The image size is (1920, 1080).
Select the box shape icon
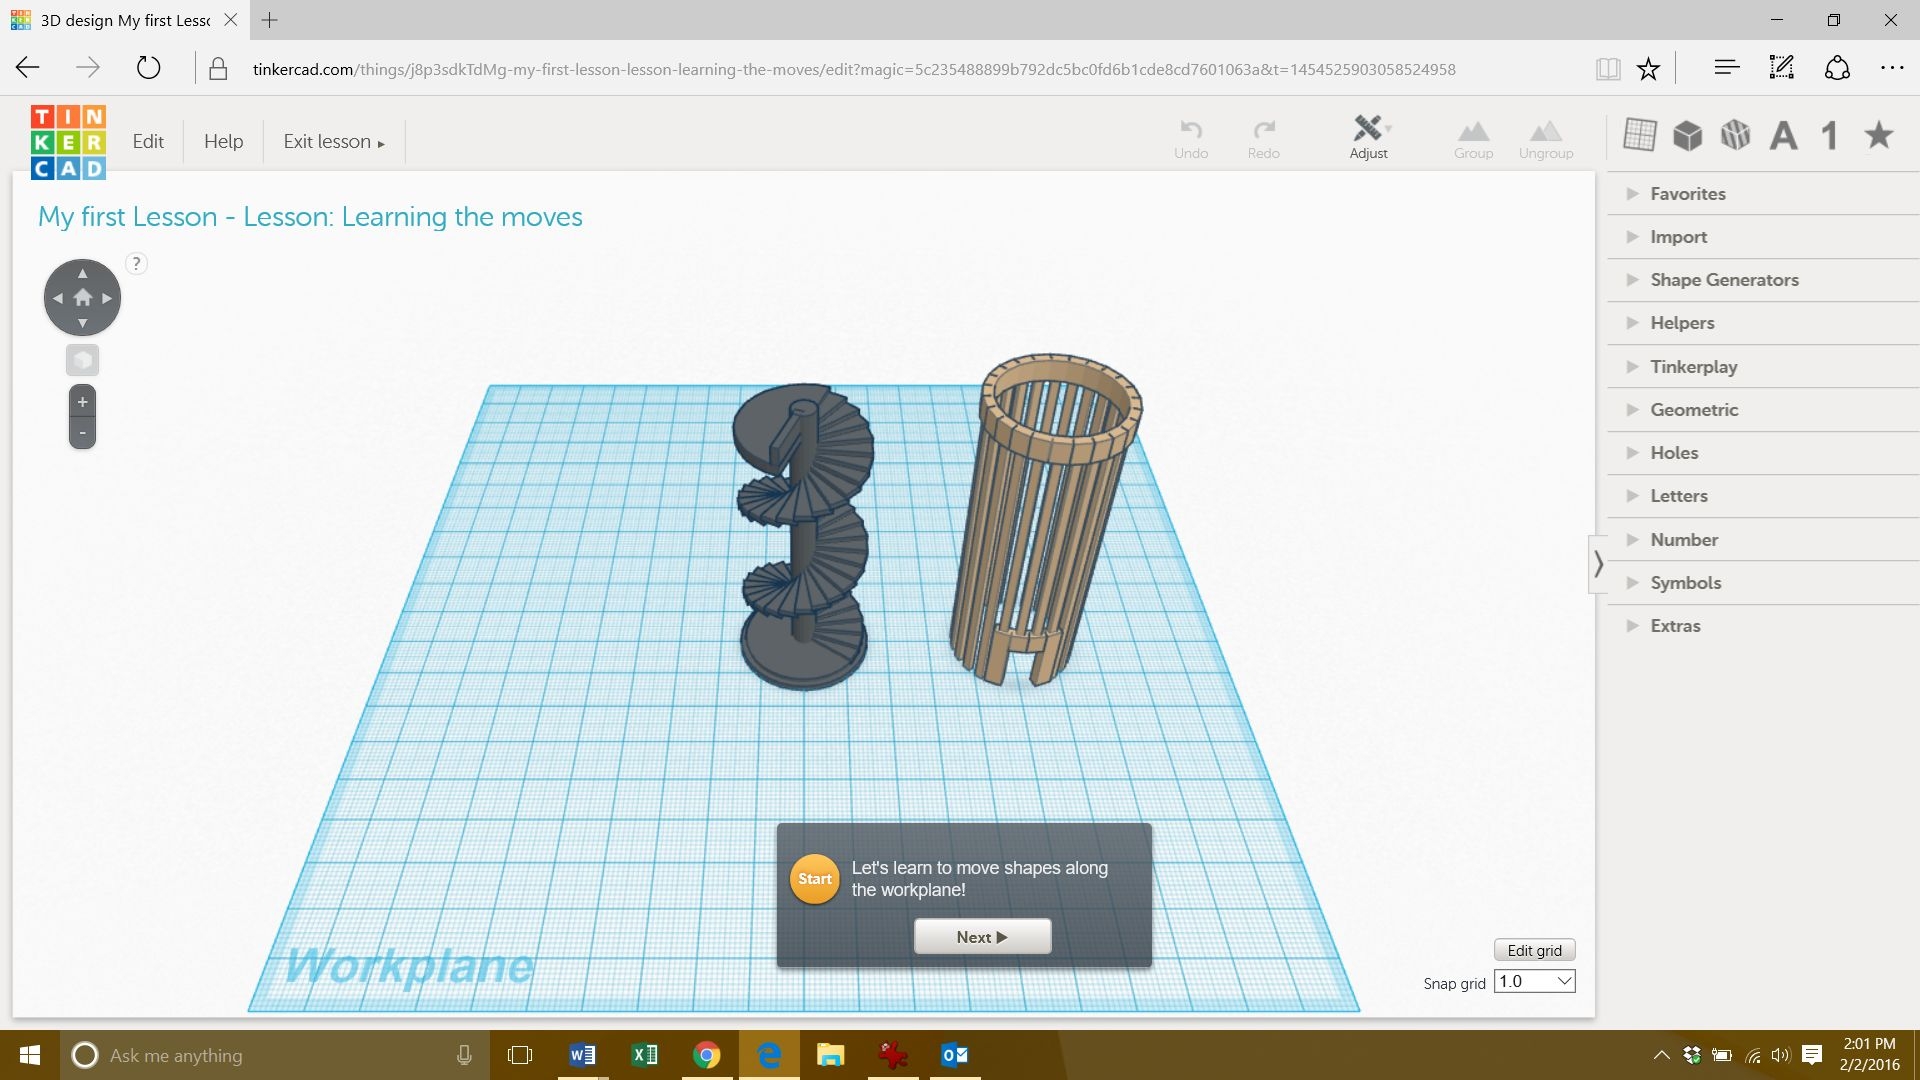(x=1688, y=135)
